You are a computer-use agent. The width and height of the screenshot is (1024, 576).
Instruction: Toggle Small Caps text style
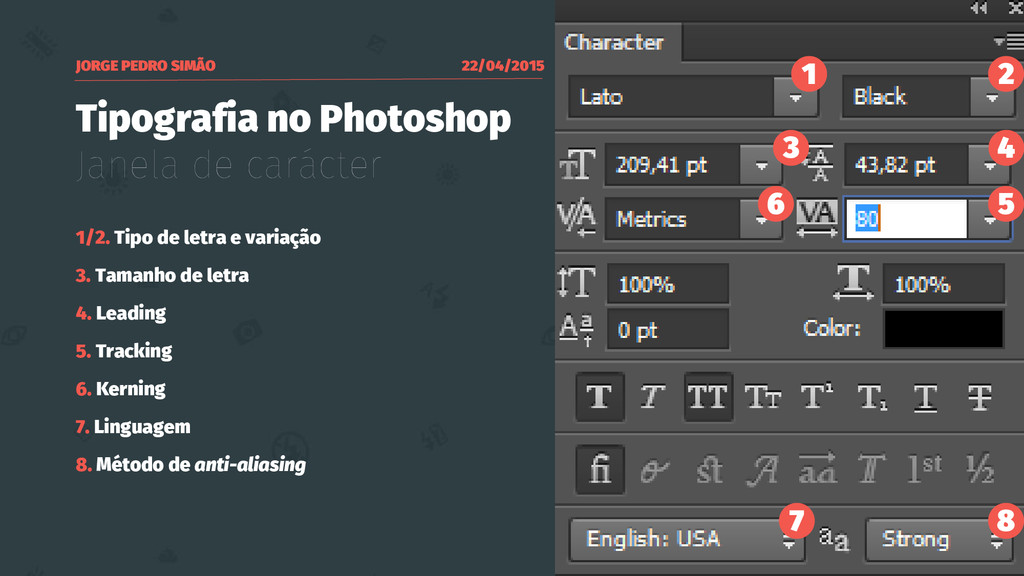tap(763, 397)
